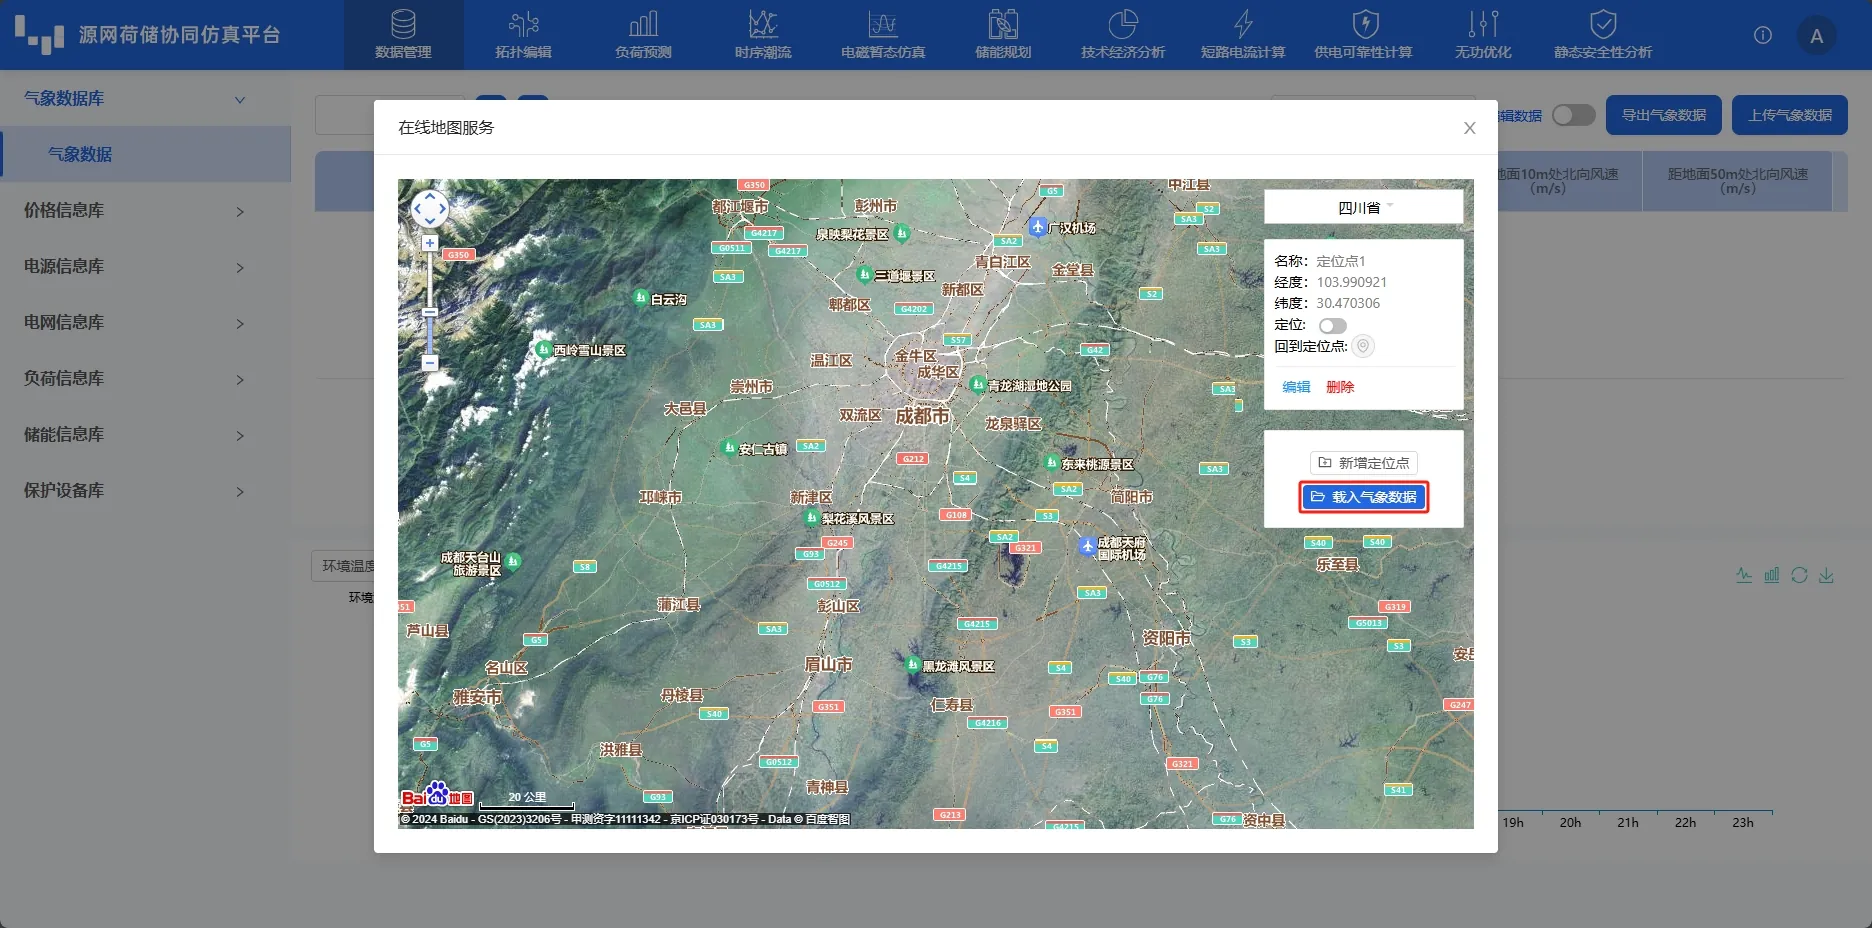Click the 黑龙滩风景区 scenic marker
The width and height of the screenshot is (1872, 928).
[x=912, y=664]
